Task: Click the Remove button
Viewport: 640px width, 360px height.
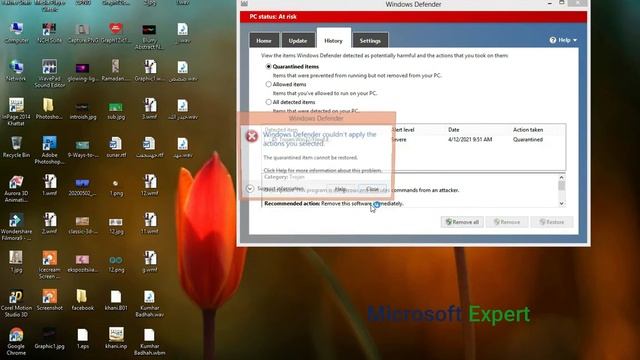Action: coord(507,222)
